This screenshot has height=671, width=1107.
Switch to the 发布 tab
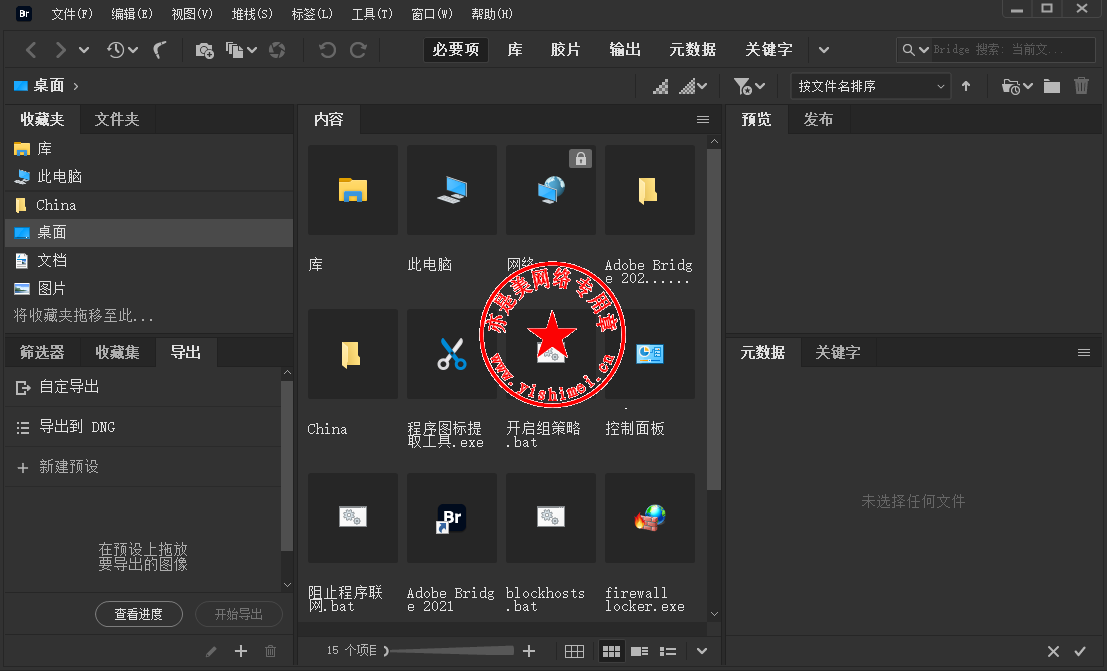[818, 119]
